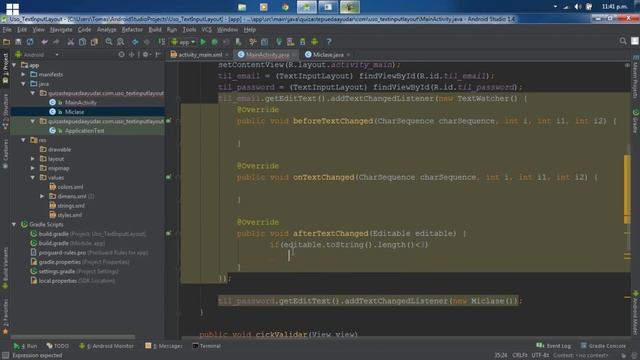The image size is (640, 360).
Task: Switch to the Miclase.java tab
Action: pos(328,55)
